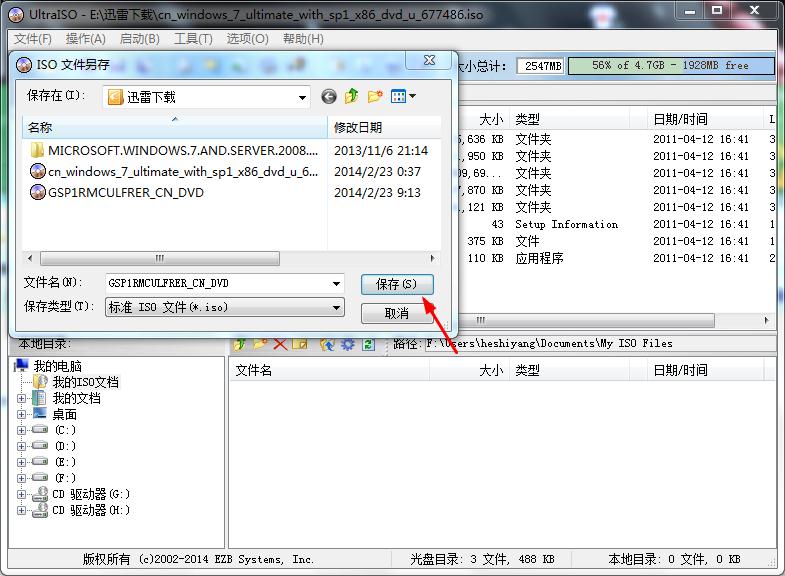Open the view menu icon in save dialog

(x=403, y=96)
